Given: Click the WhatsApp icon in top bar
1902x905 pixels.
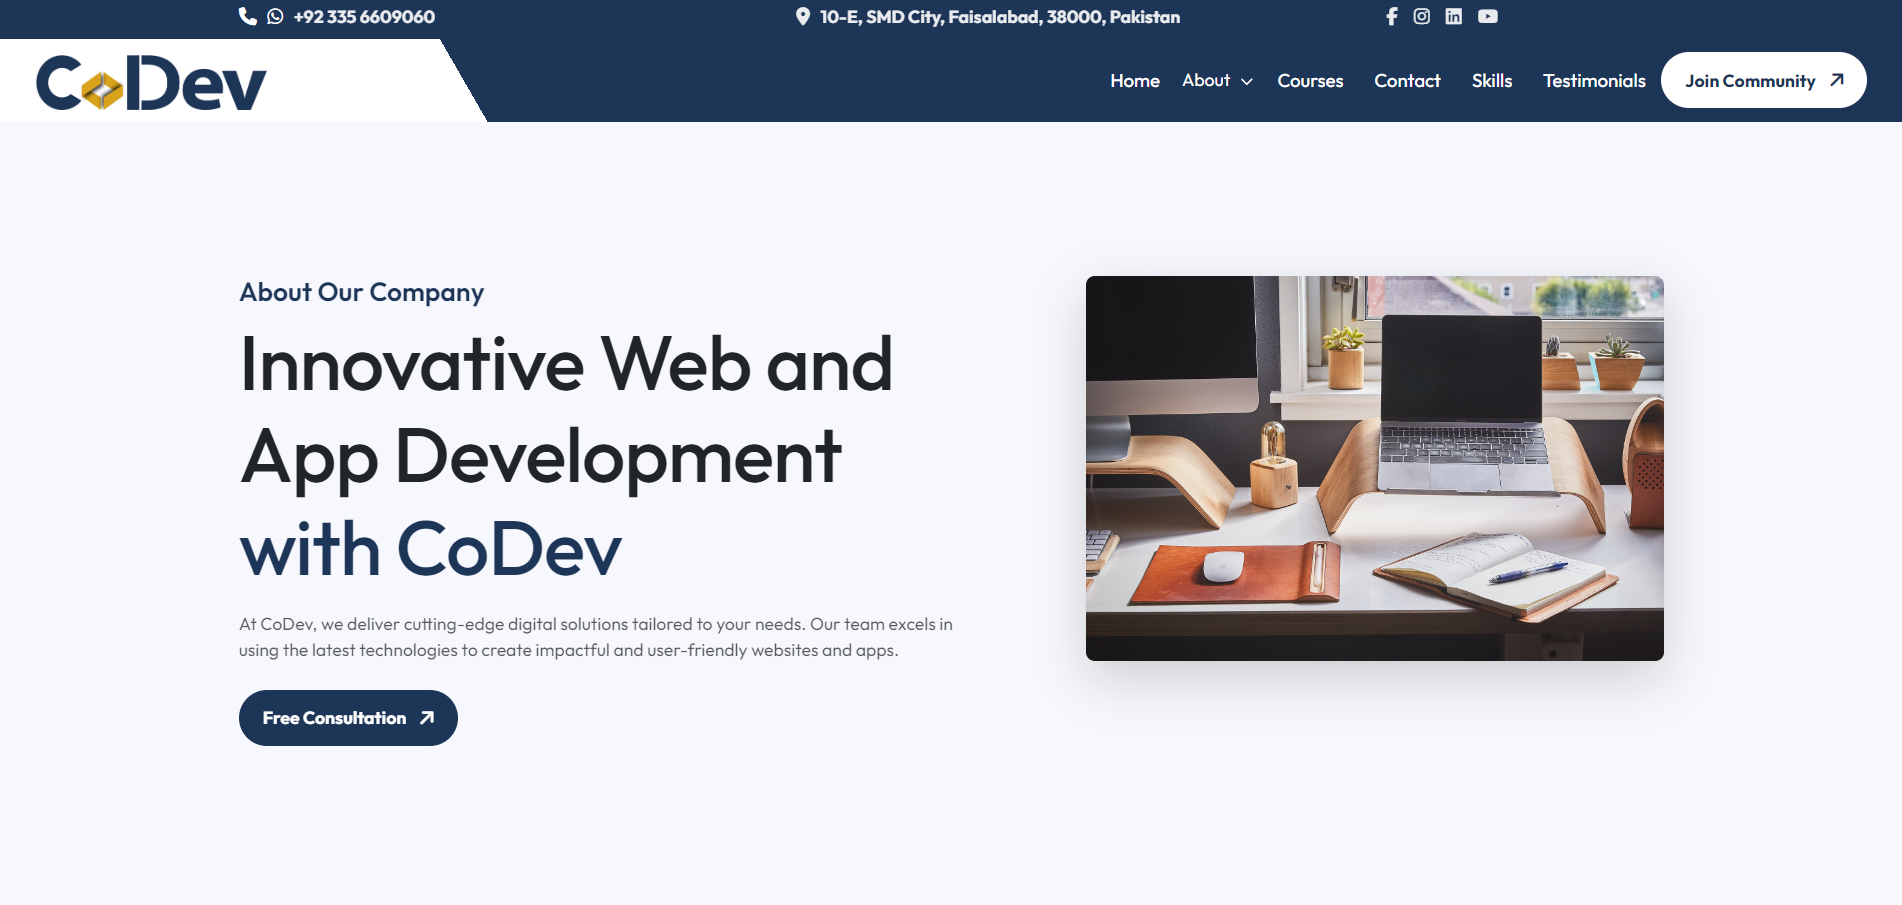Looking at the screenshot, I should click(x=275, y=16).
